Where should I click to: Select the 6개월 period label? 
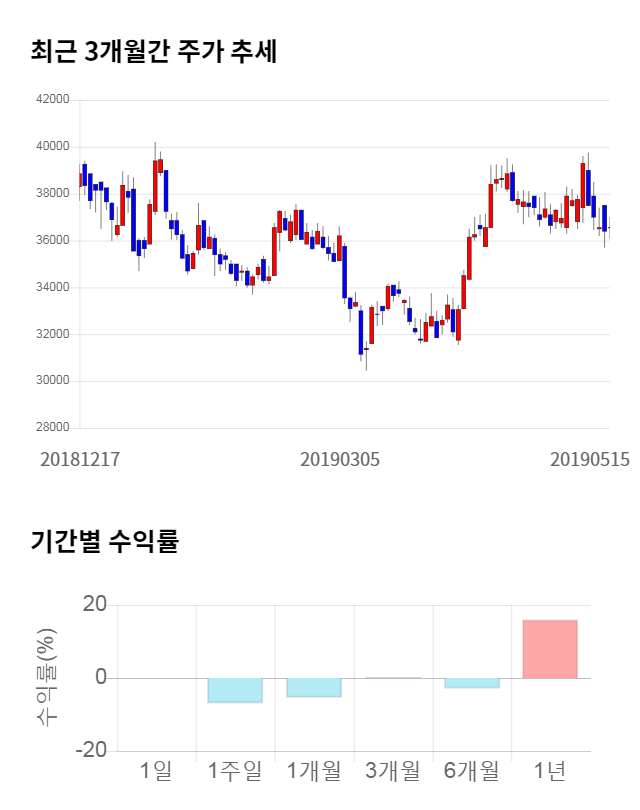point(472,771)
